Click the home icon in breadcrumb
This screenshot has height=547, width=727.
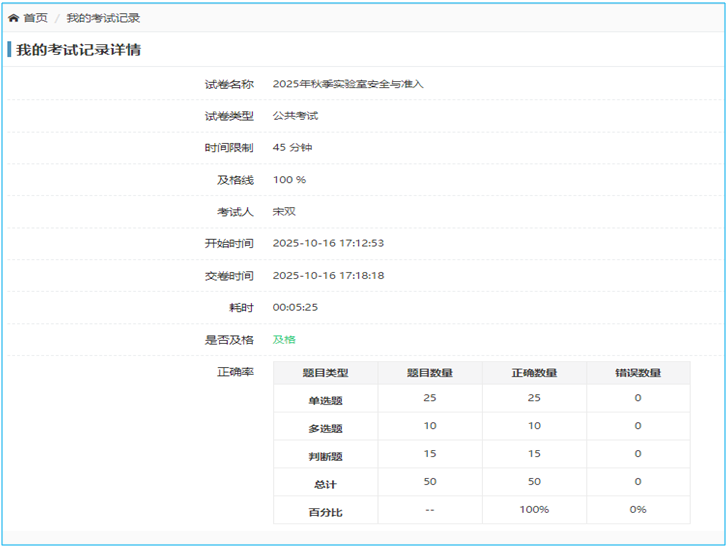point(13,18)
